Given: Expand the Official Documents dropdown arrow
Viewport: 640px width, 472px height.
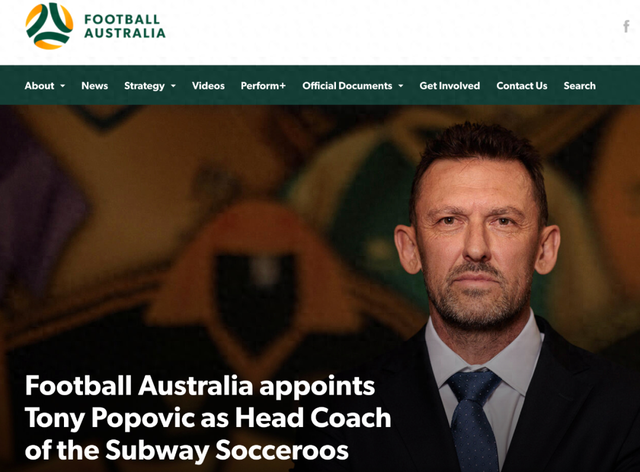Looking at the screenshot, I should pos(400,86).
